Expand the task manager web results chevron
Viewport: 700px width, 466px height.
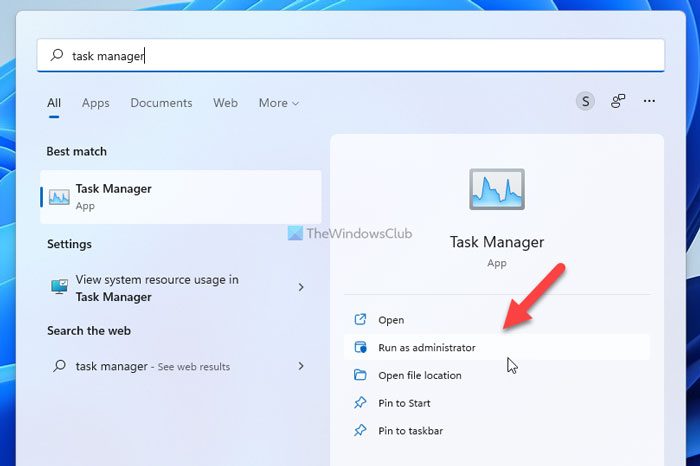[301, 366]
